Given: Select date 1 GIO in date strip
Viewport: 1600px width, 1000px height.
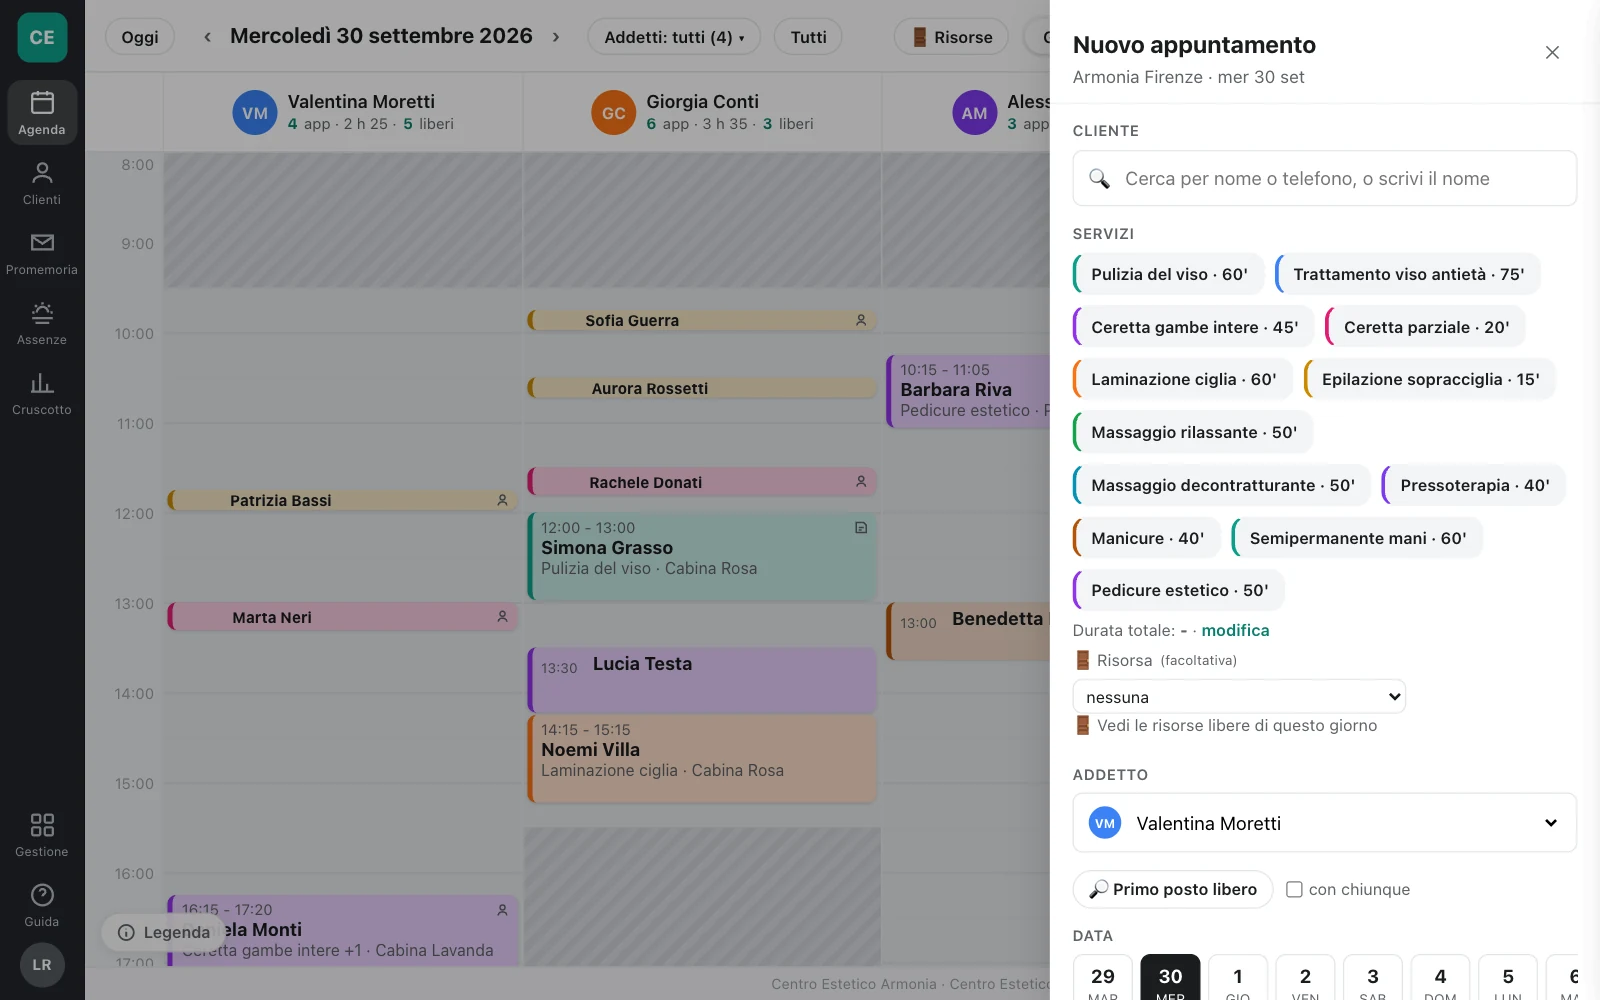Looking at the screenshot, I should coord(1238,979).
